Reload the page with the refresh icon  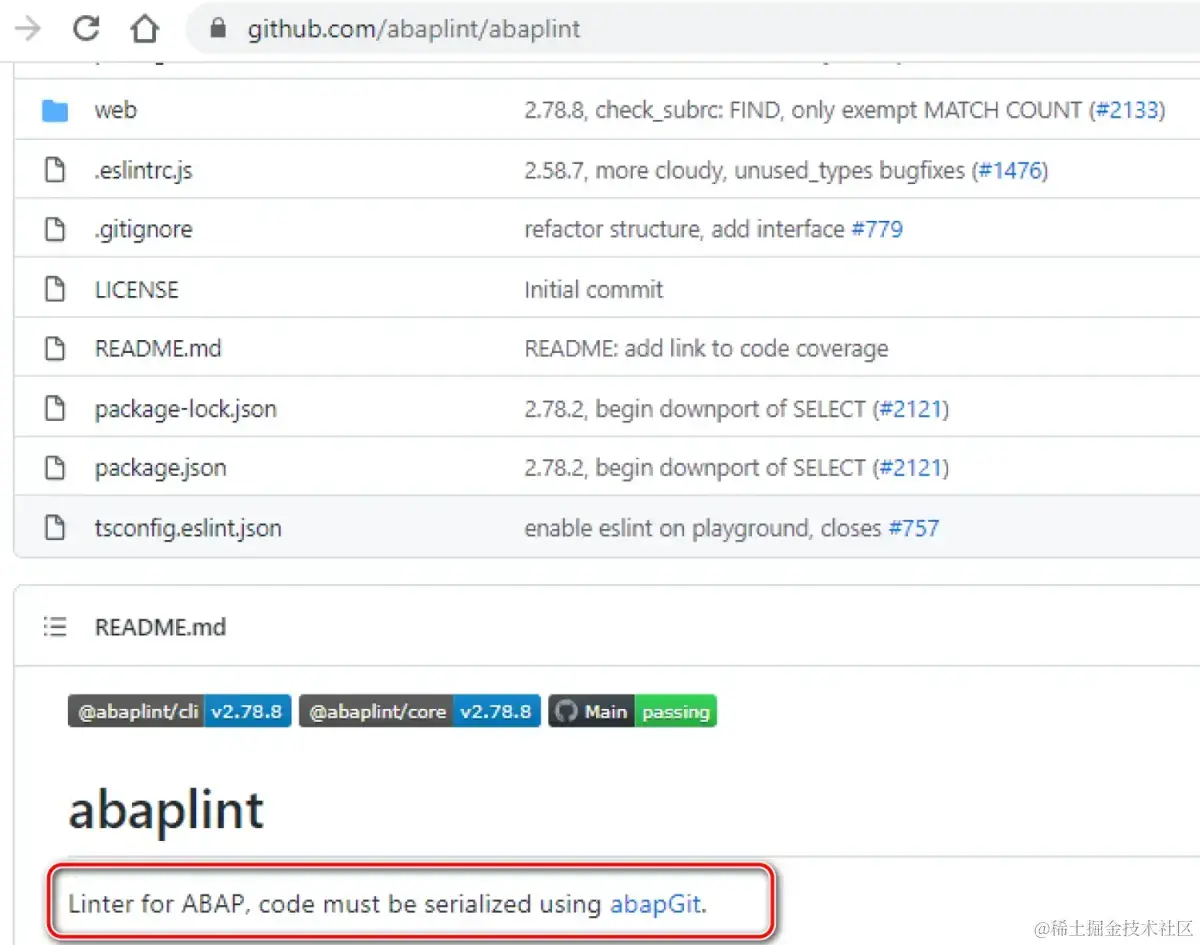pyautogui.click(x=87, y=29)
